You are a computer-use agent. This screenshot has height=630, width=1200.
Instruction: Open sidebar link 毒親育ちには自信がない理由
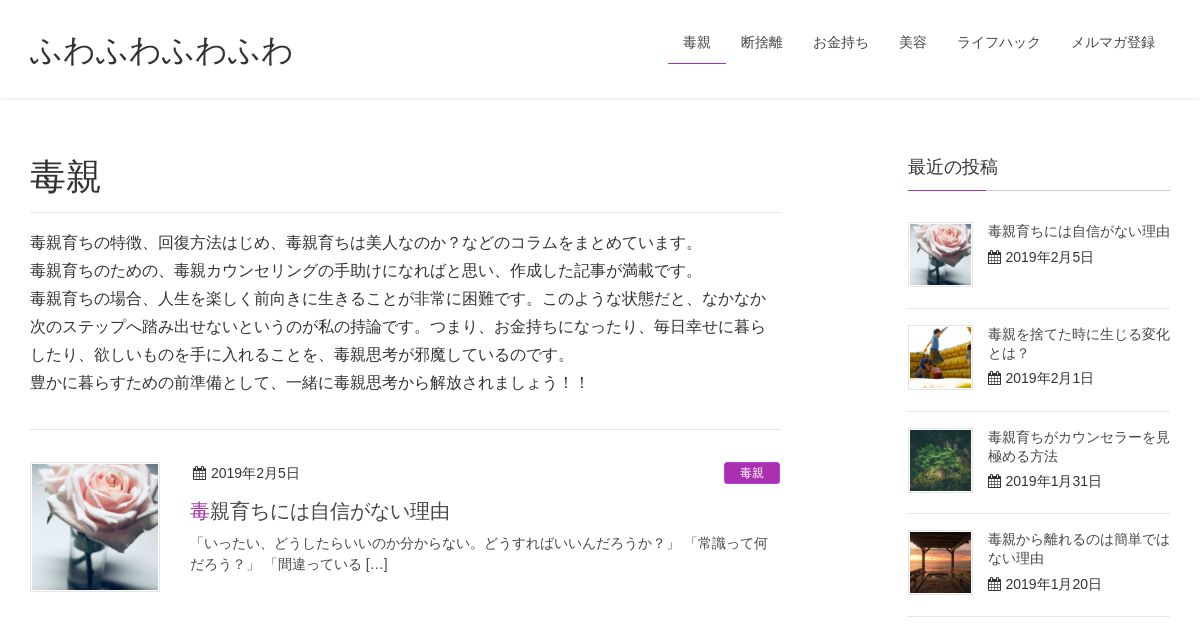click(1079, 231)
